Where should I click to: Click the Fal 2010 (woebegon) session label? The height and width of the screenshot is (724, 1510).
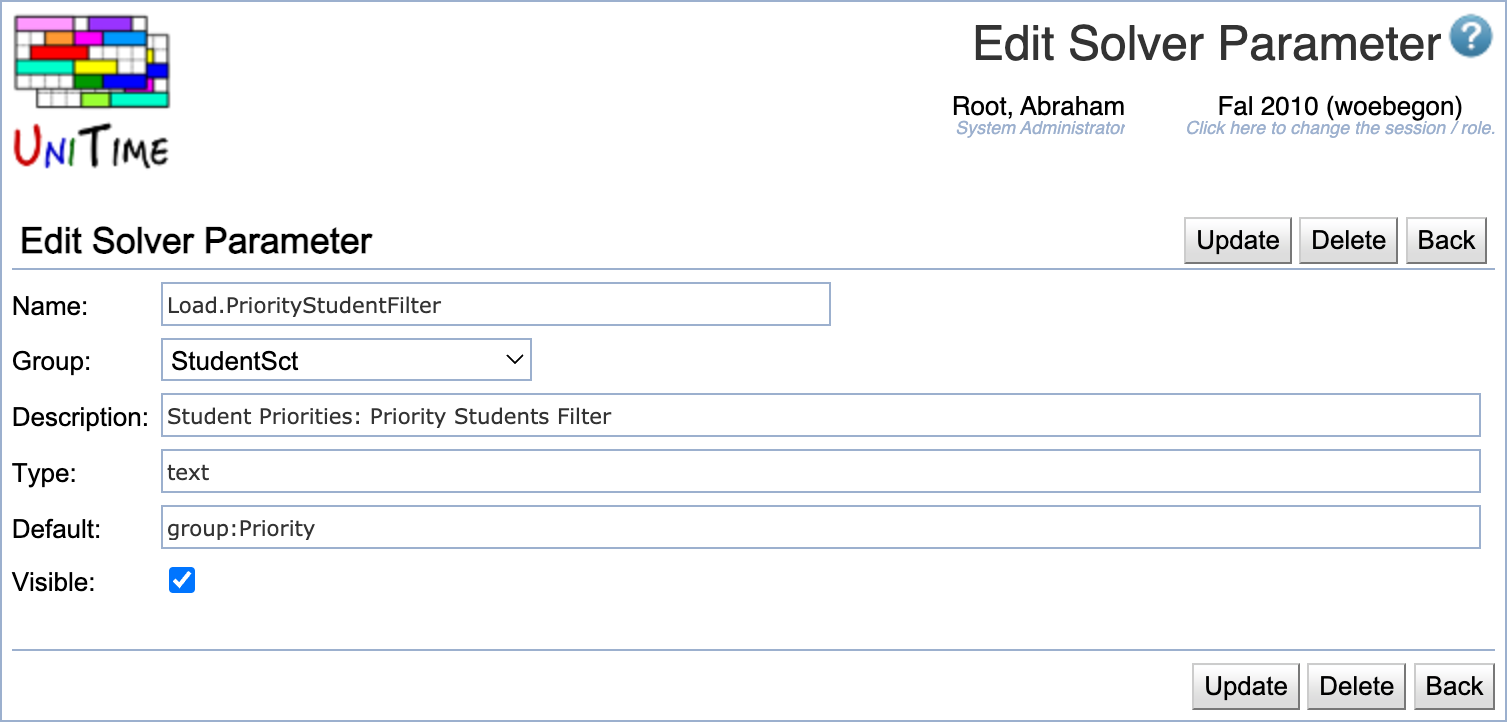1339,106
